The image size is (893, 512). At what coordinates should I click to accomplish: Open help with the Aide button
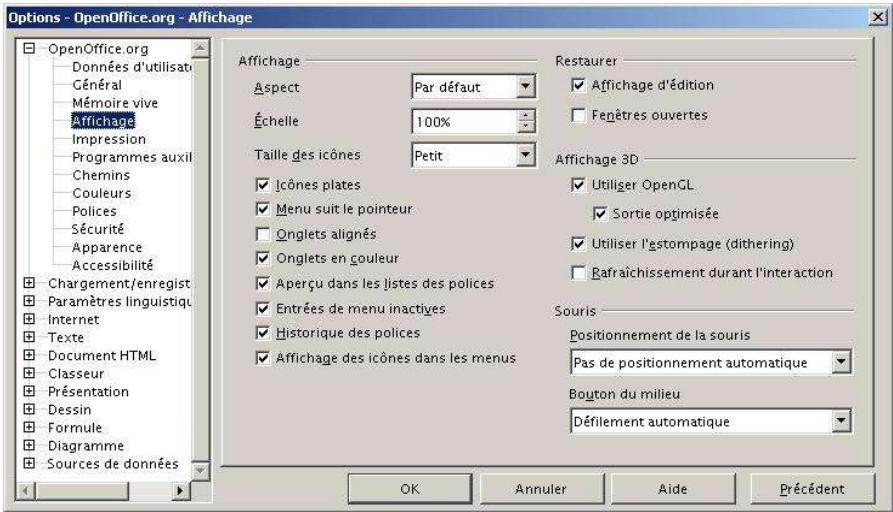coord(673,489)
